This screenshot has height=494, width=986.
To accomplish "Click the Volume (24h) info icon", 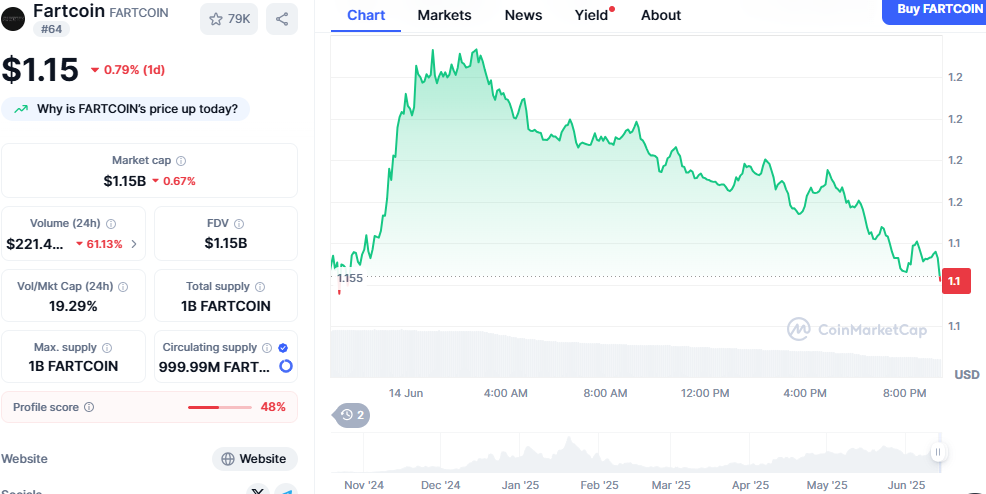I will click(111, 224).
